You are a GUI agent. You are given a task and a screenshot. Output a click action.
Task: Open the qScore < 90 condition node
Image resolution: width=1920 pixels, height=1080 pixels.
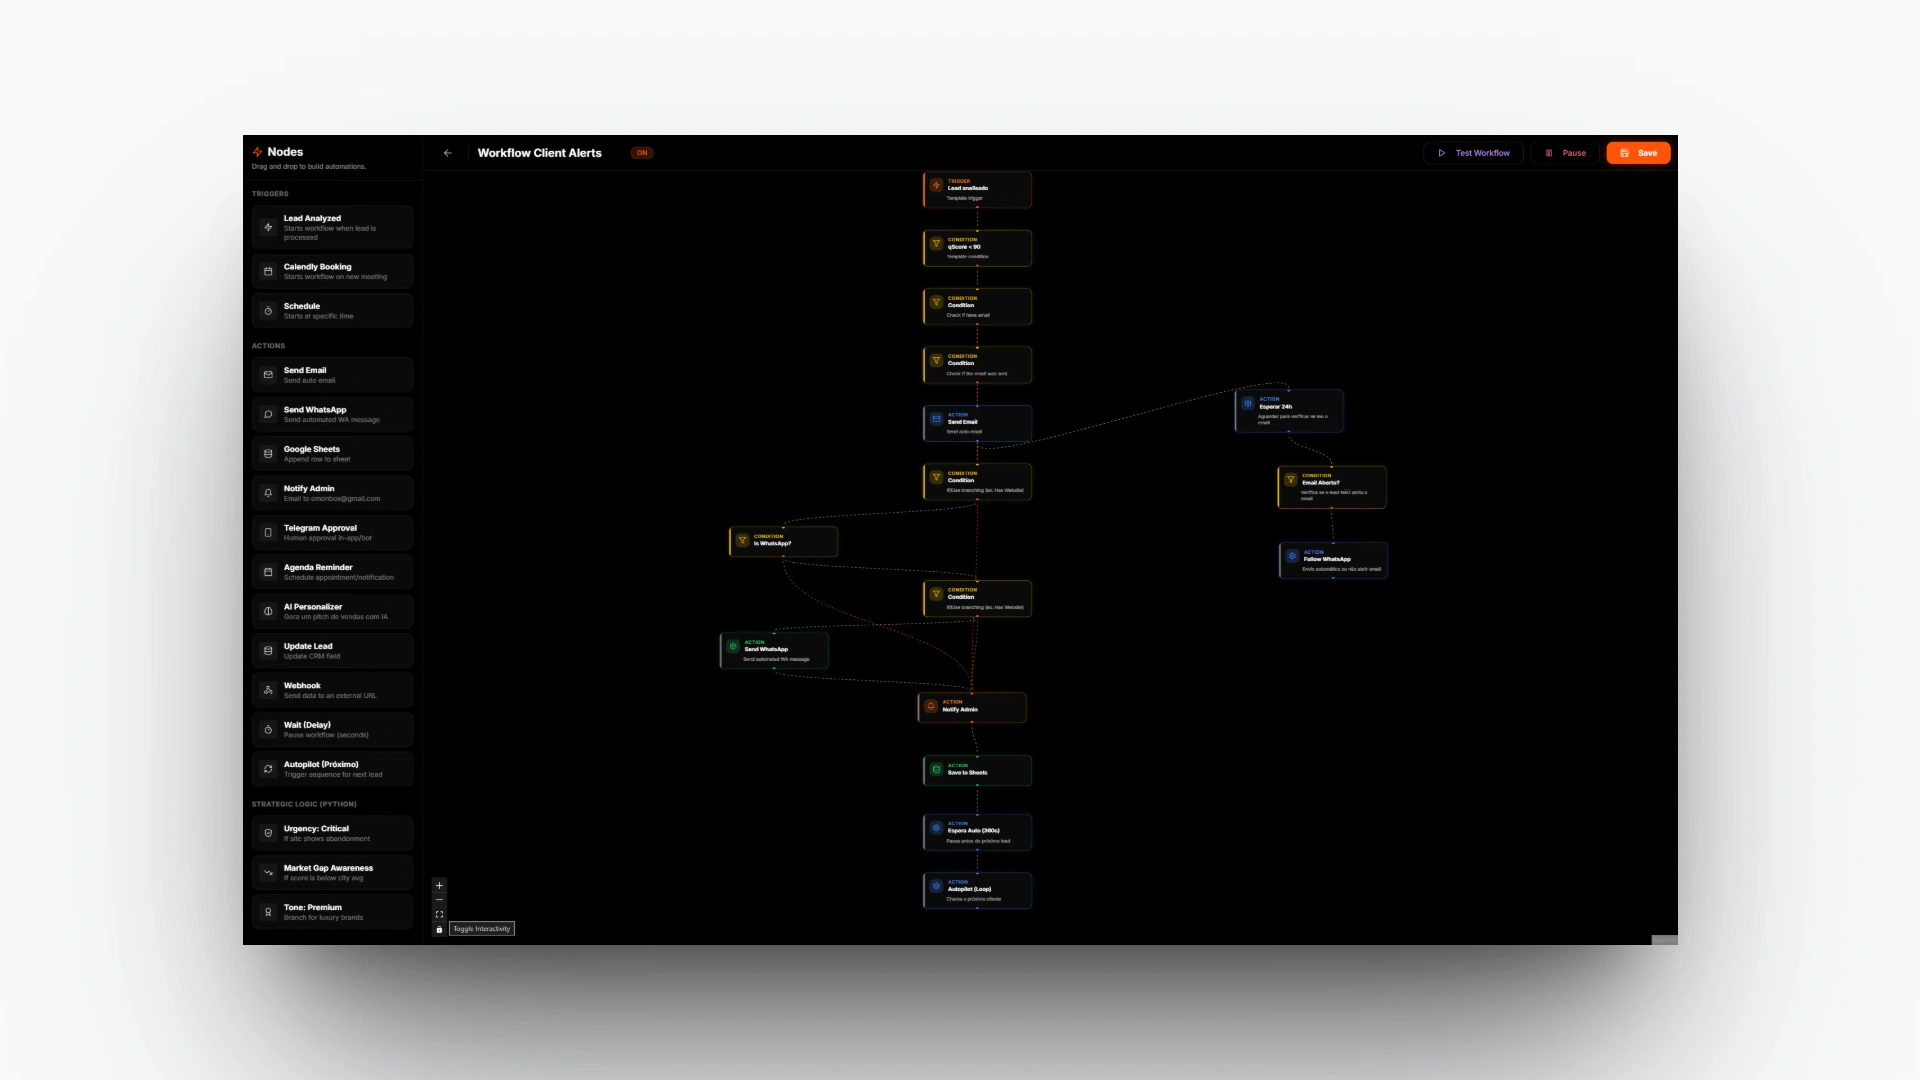point(977,248)
